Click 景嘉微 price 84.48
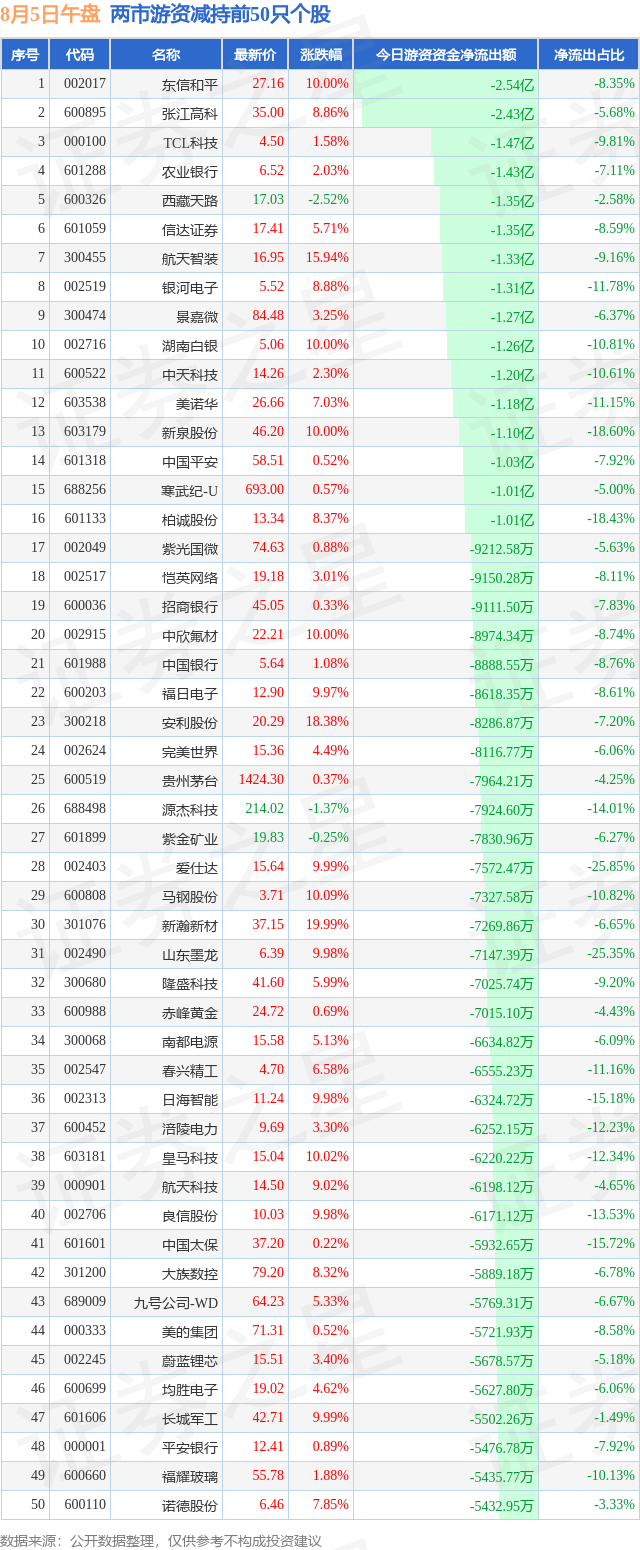The image size is (640, 1550). (x=268, y=316)
